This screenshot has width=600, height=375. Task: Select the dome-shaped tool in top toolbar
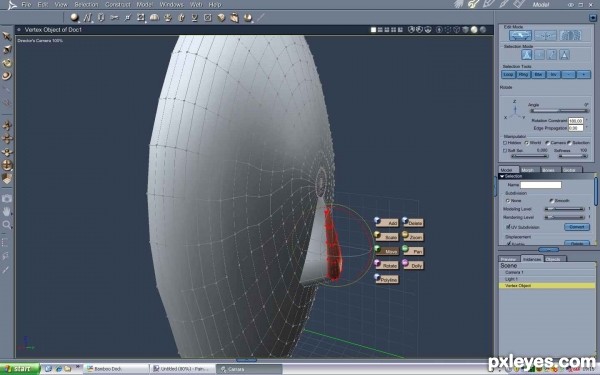(154, 17)
